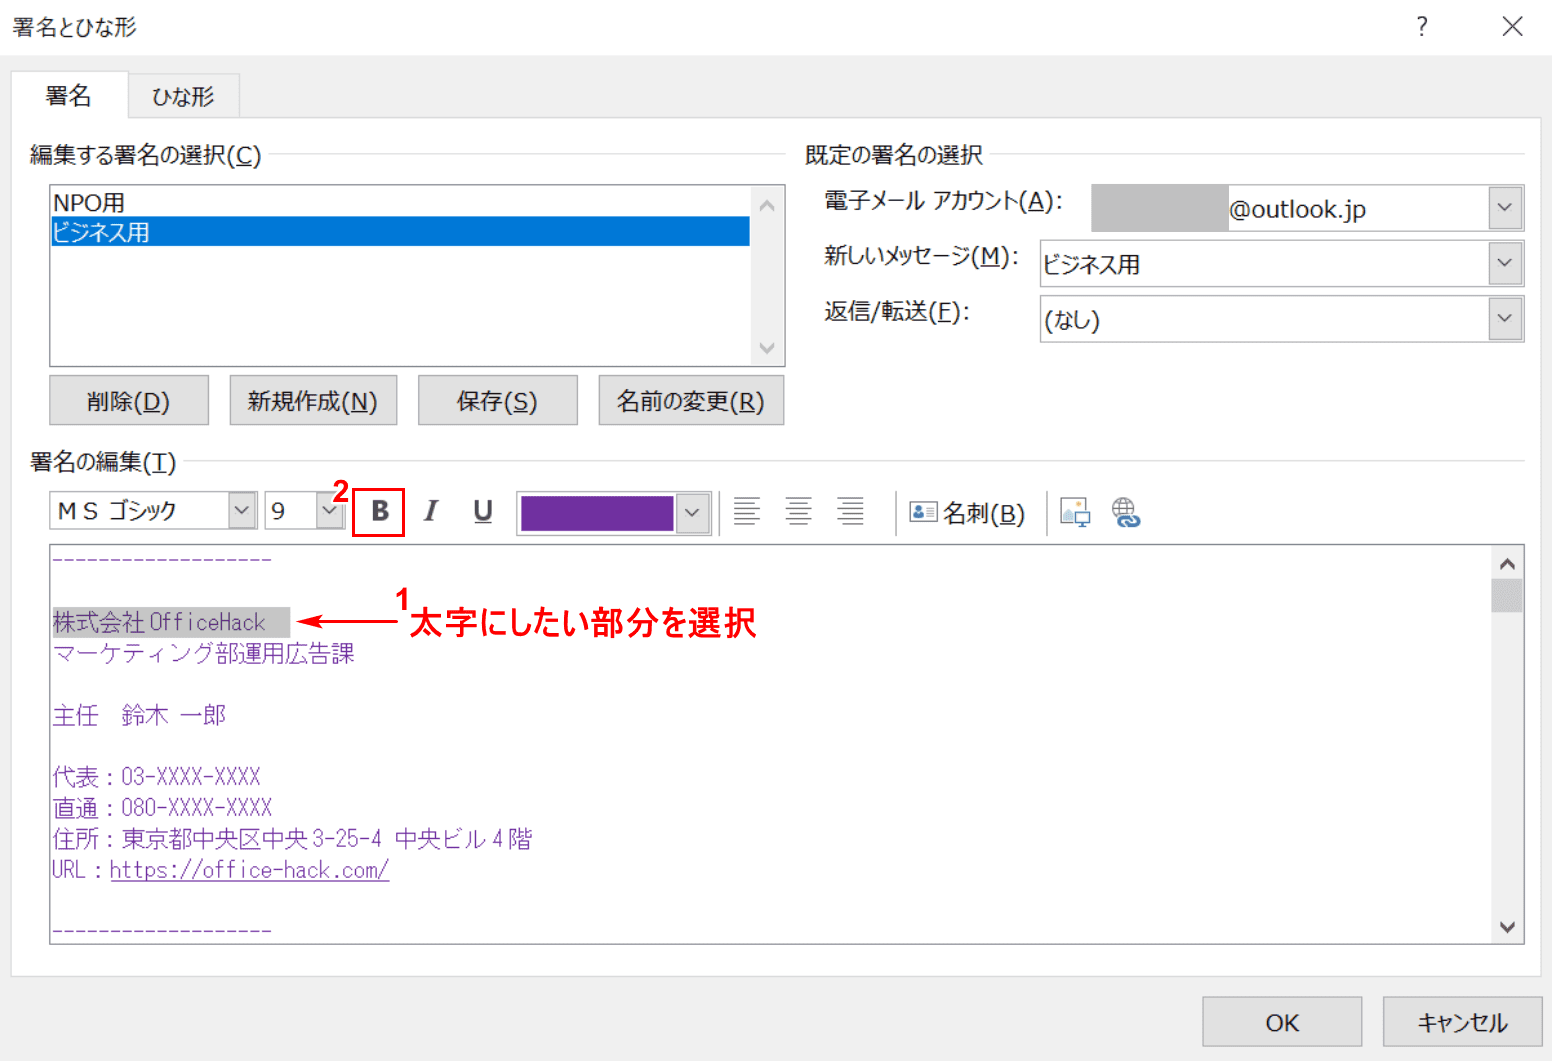Click the 削除(D) button

point(129,401)
